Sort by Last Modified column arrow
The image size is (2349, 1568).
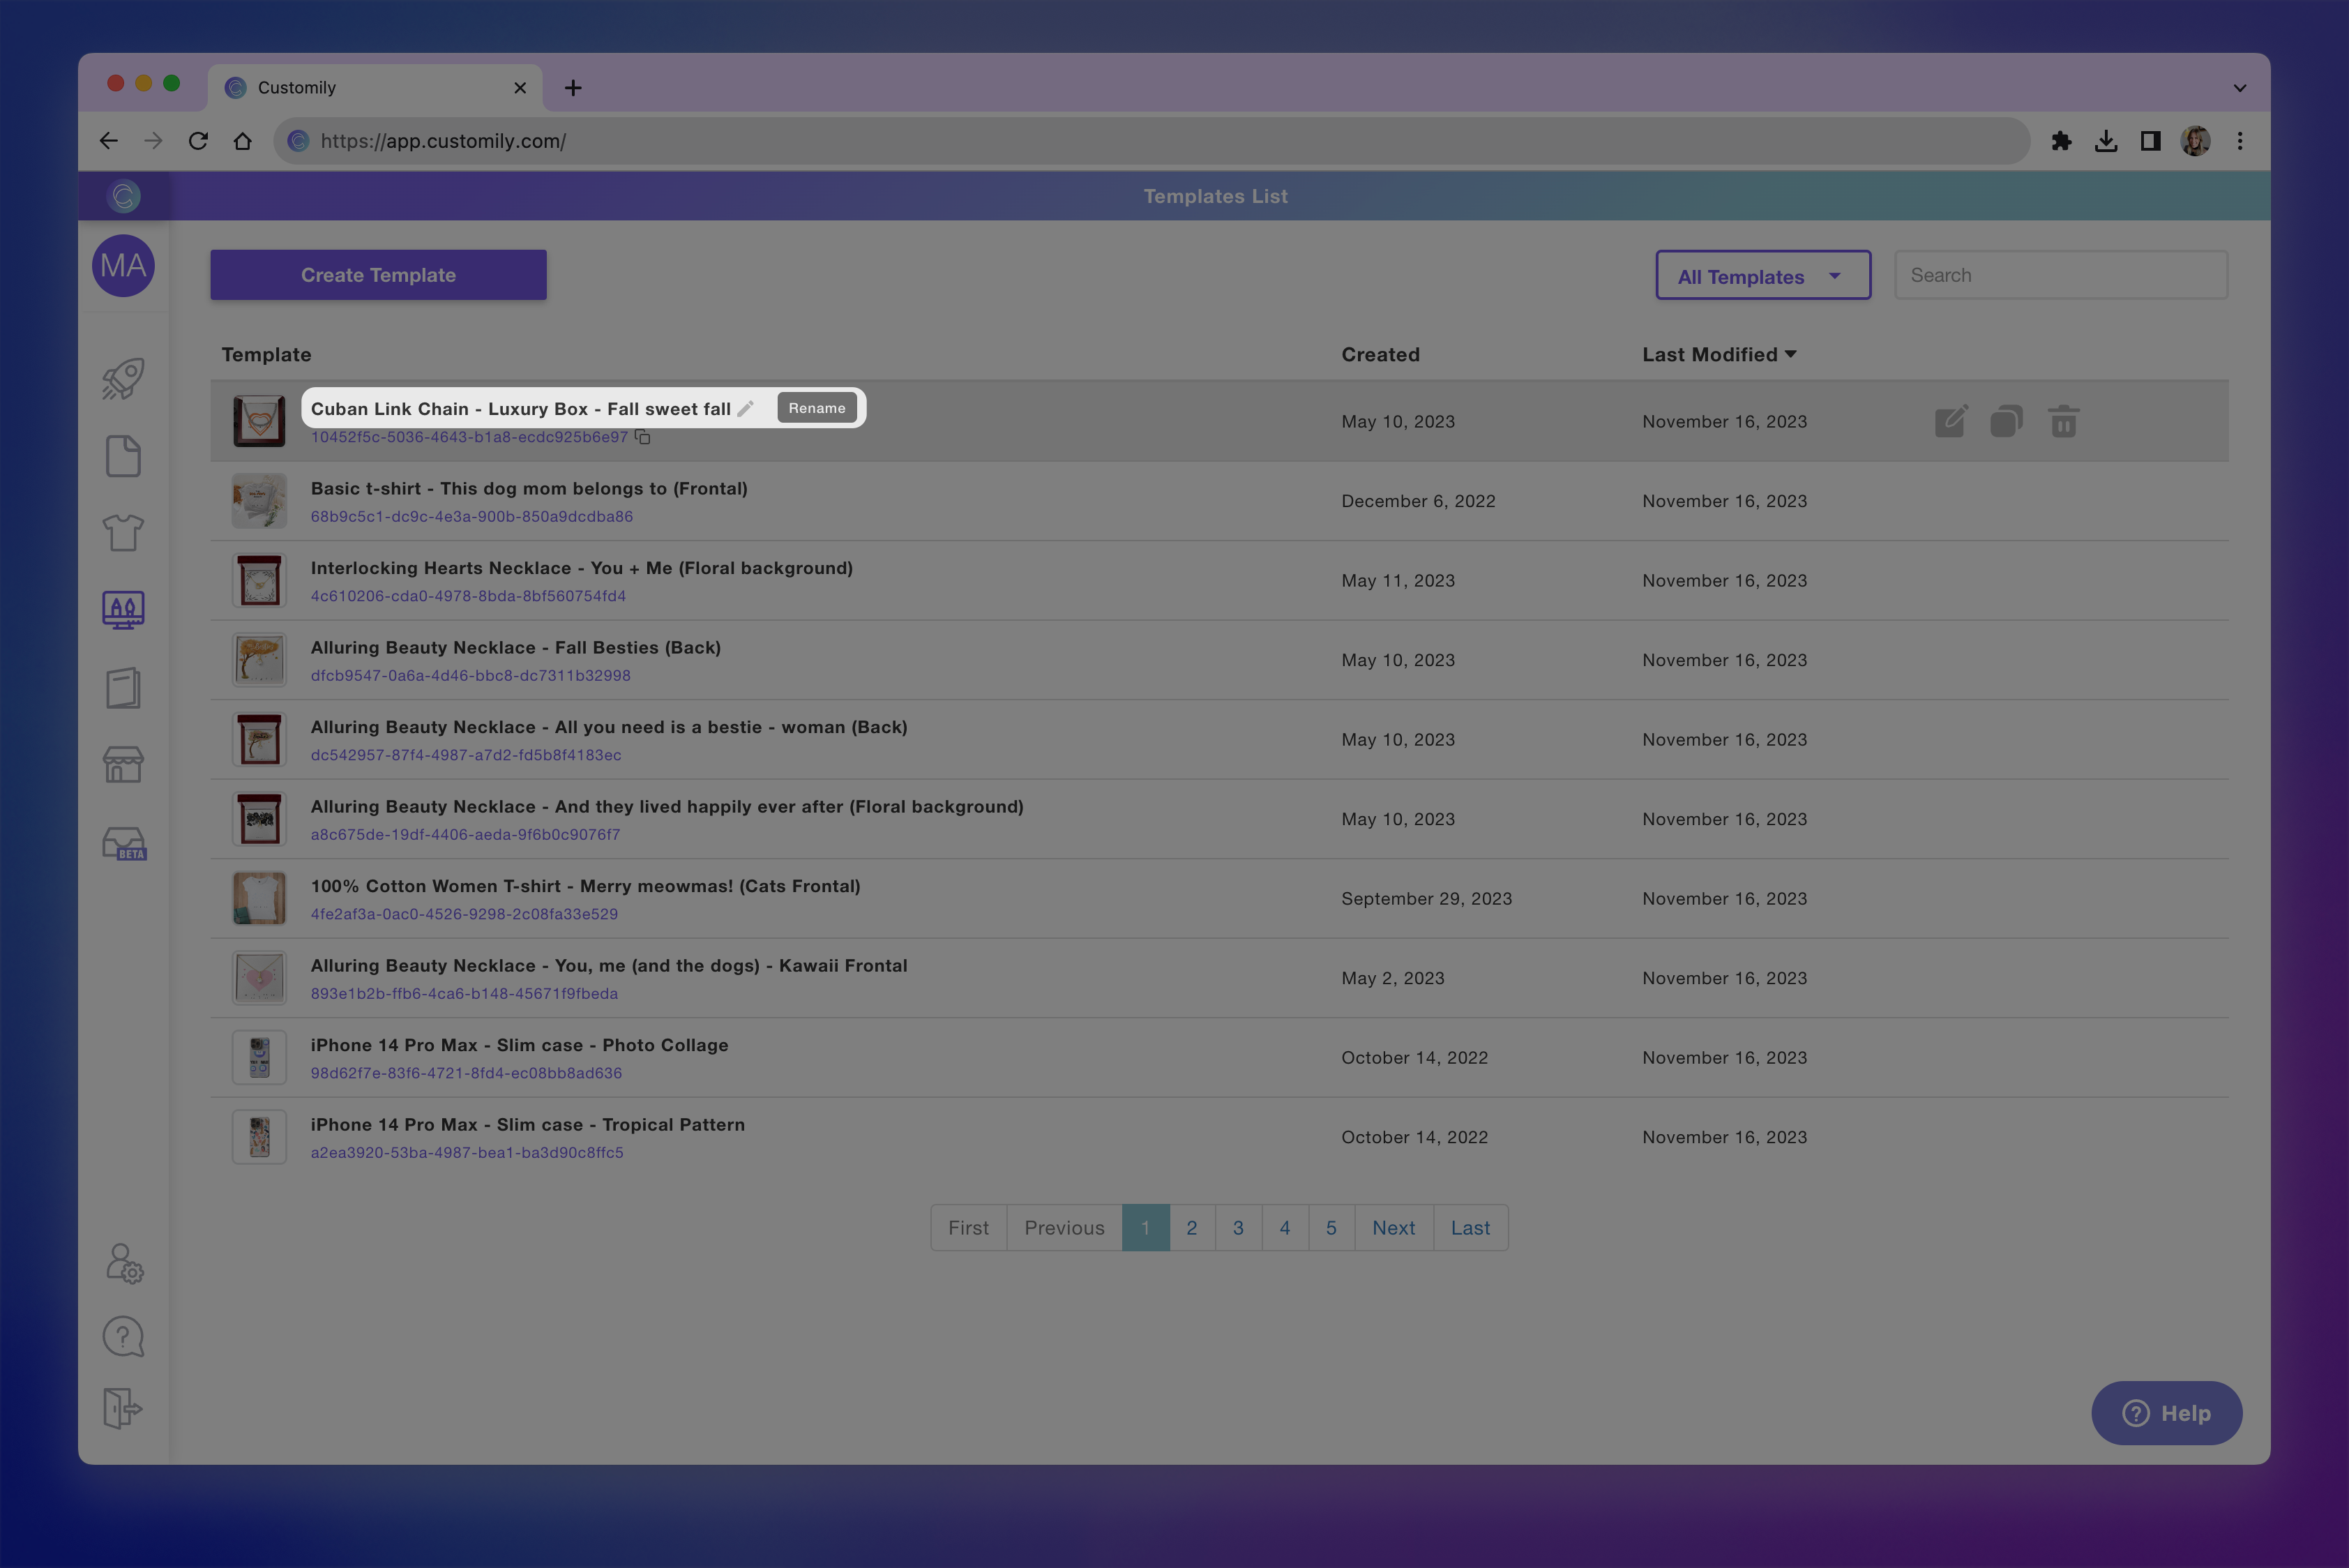coord(1791,354)
